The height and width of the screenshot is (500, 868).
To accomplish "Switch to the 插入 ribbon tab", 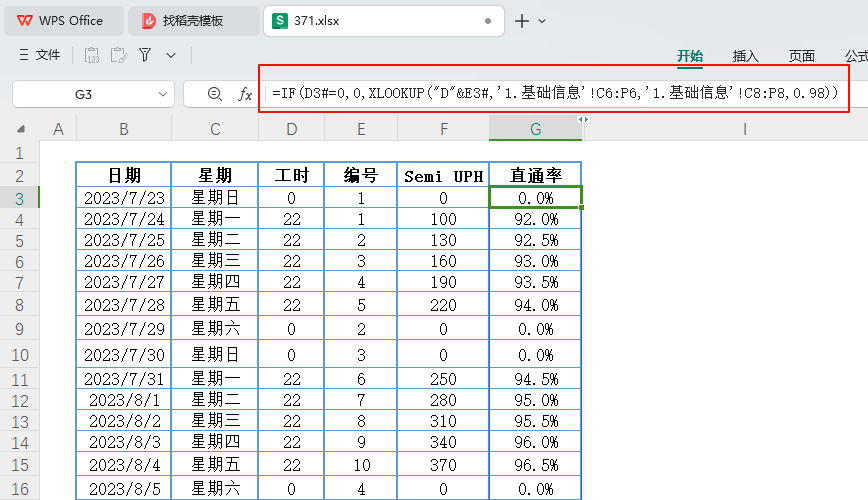I will 745,56.
